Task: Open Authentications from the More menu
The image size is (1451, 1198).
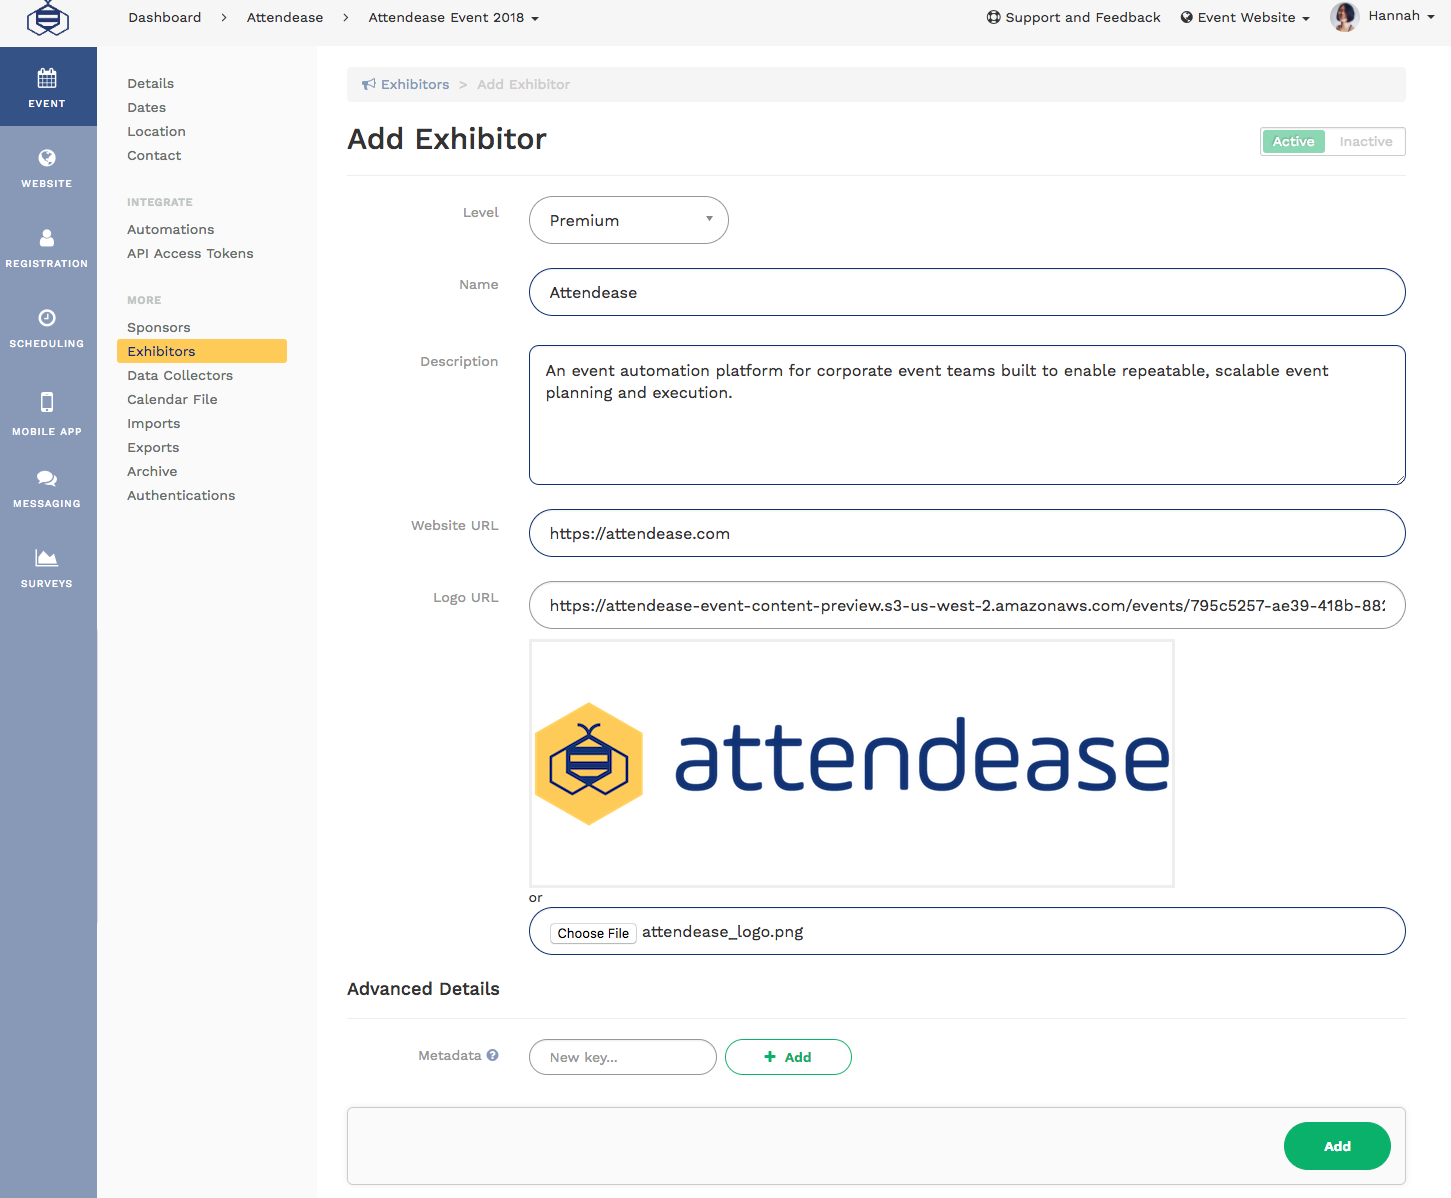Action: pyautogui.click(x=181, y=495)
